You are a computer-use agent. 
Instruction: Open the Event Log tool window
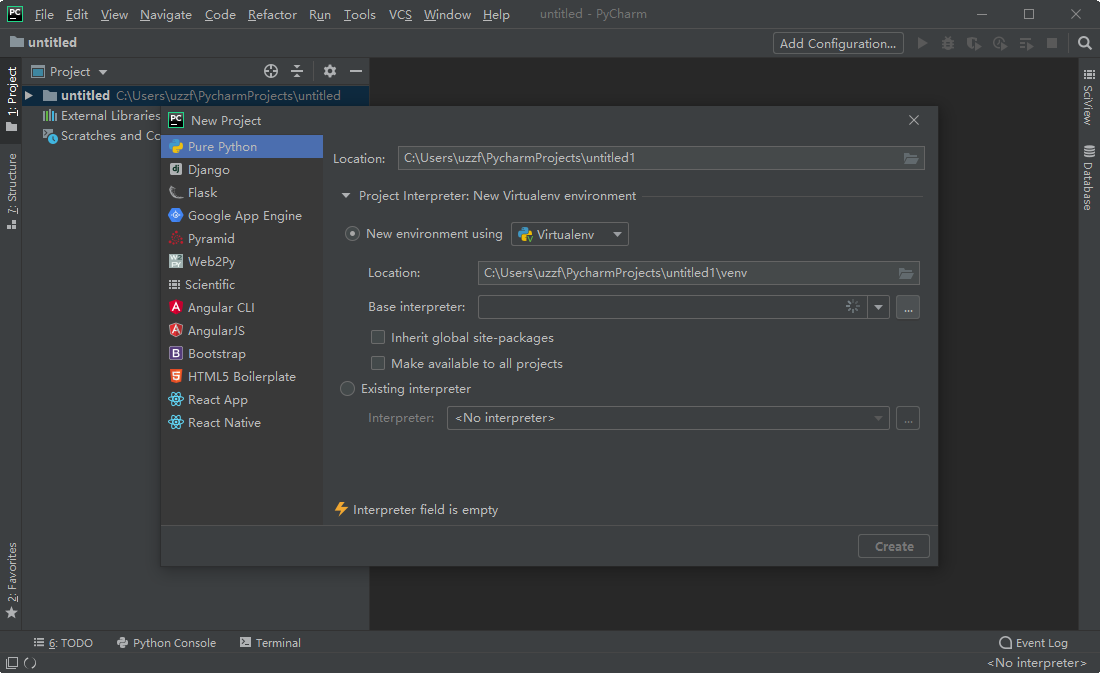pos(1033,643)
